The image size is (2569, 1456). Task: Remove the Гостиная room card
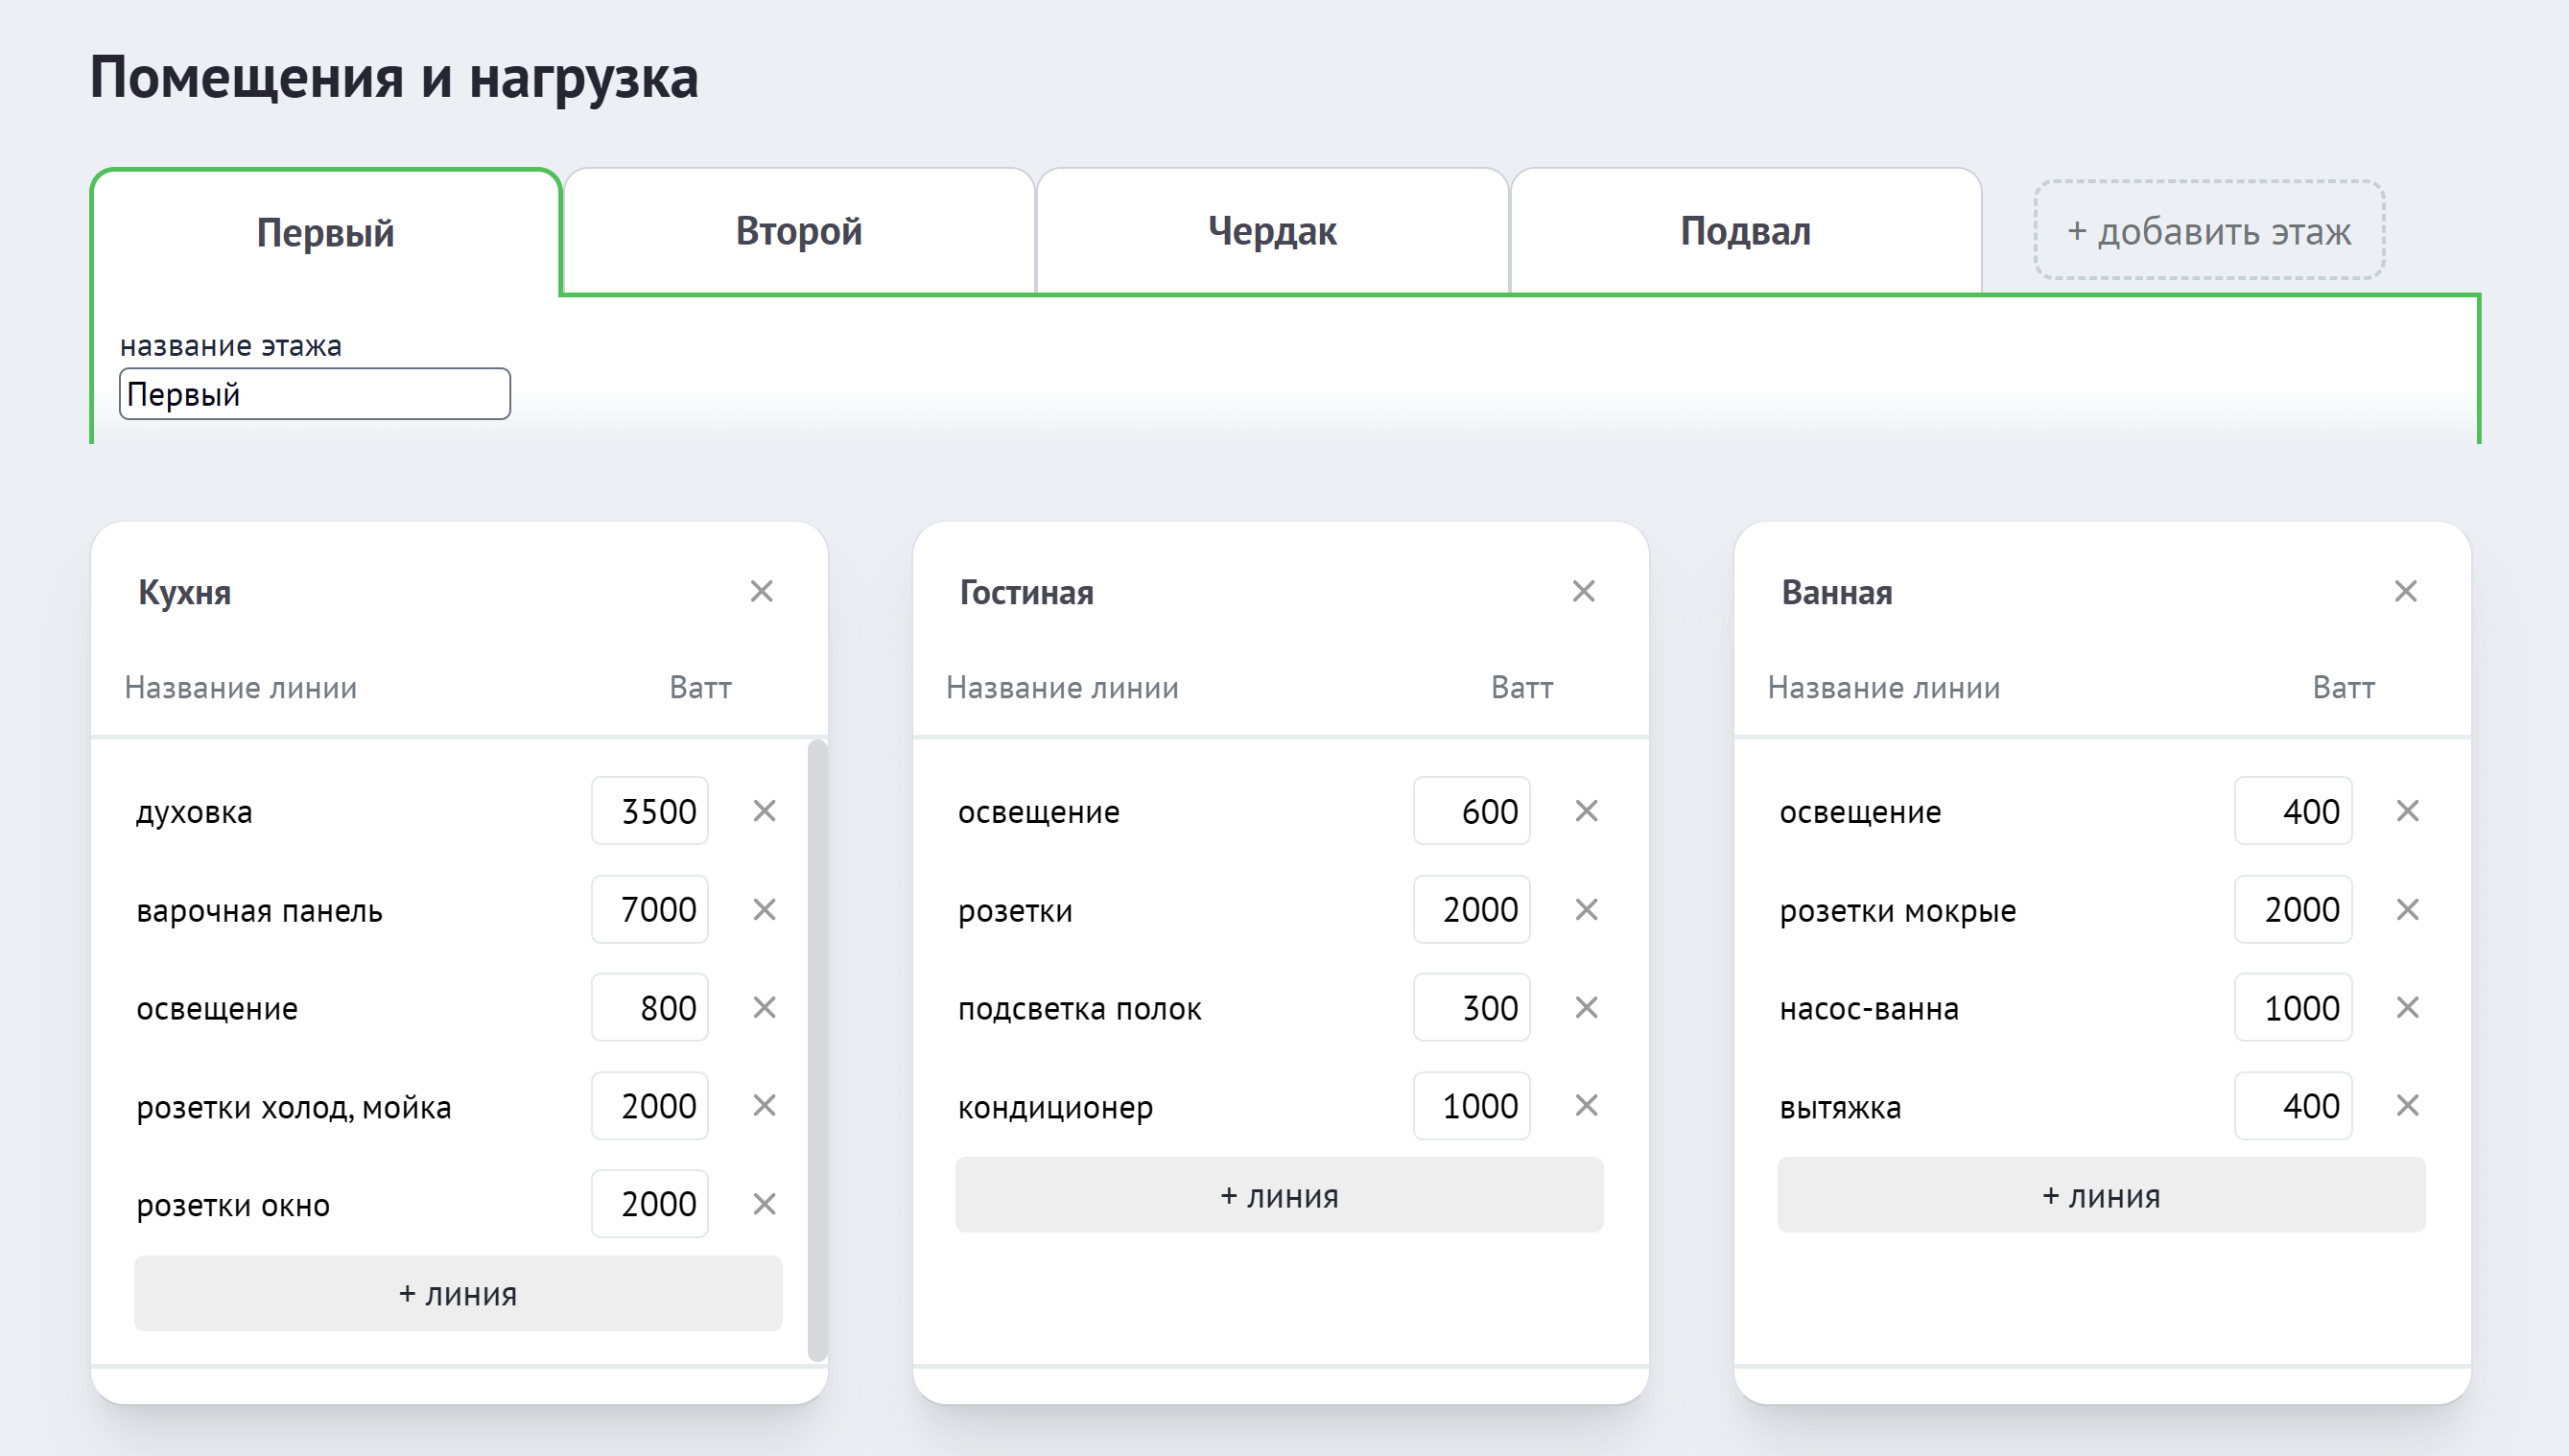click(x=1584, y=591)
